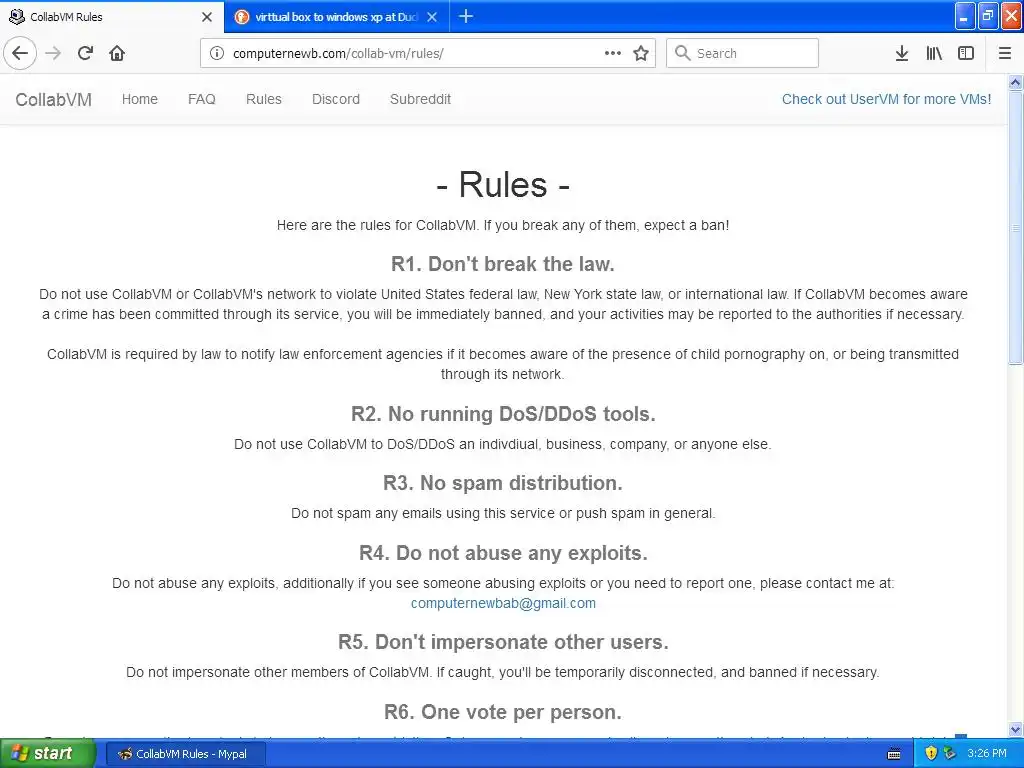Close the virtual box to windows xp tab
The image size is (1024, 768).
pyautogui.click(x=432, y=17)
